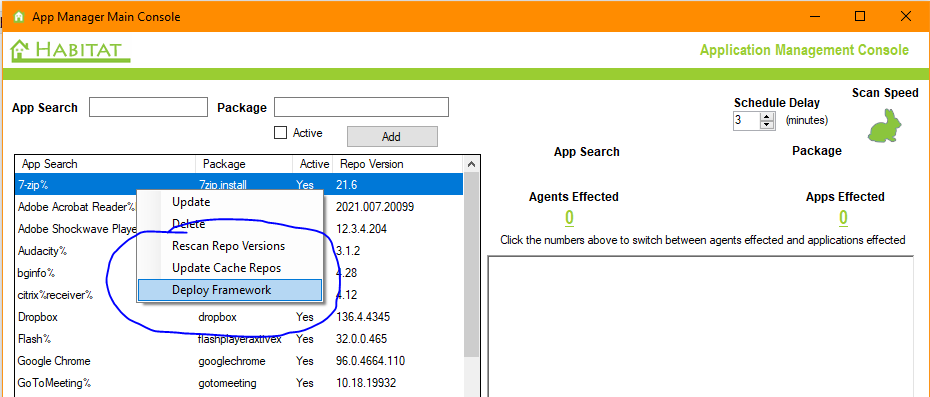Sort by Active column header

click(x=313, y=164)
